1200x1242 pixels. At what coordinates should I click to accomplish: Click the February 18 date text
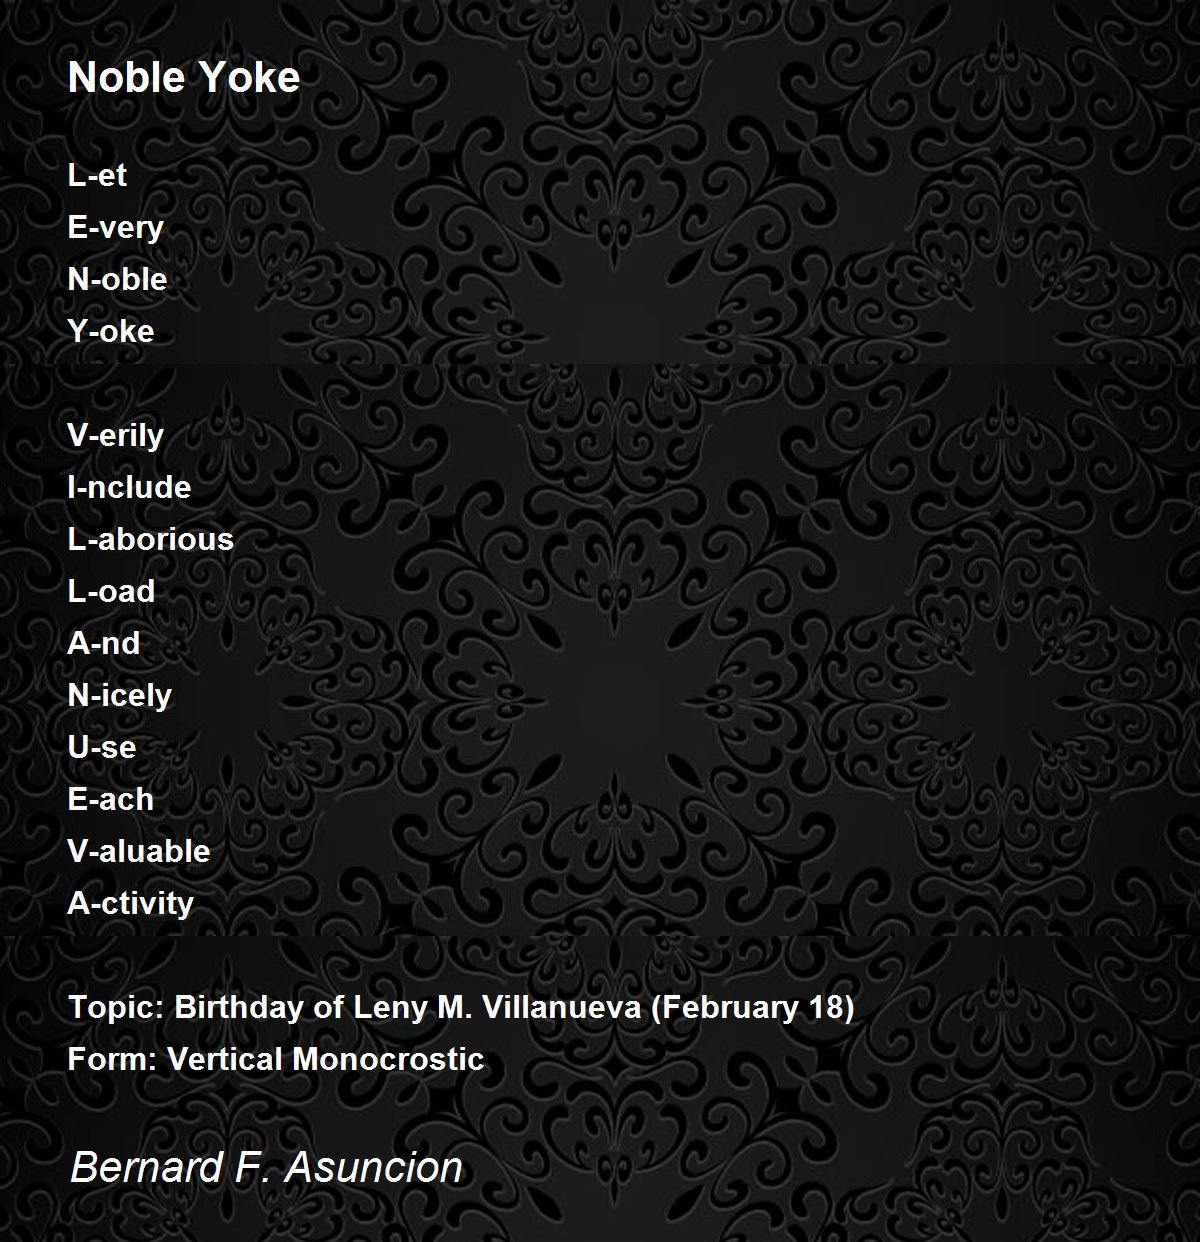pyautogui.click(x=753, y=1007)
